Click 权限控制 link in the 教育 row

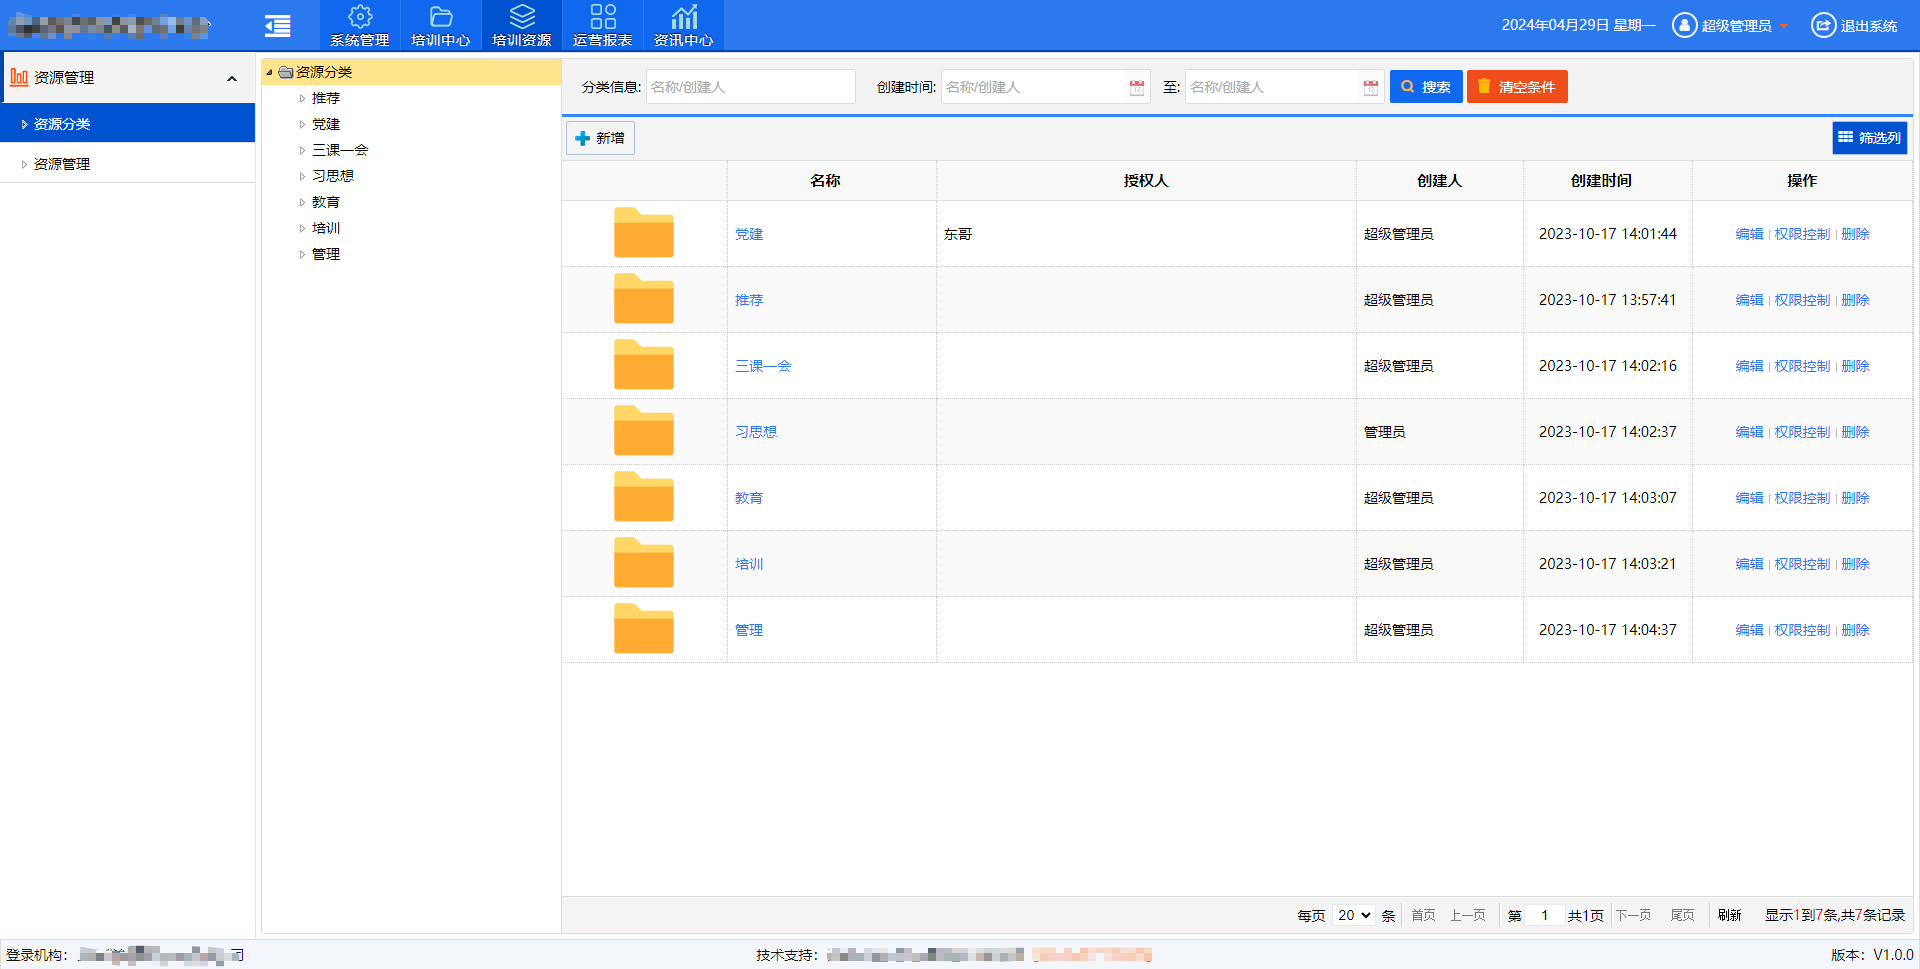[x=1802, y=498]
